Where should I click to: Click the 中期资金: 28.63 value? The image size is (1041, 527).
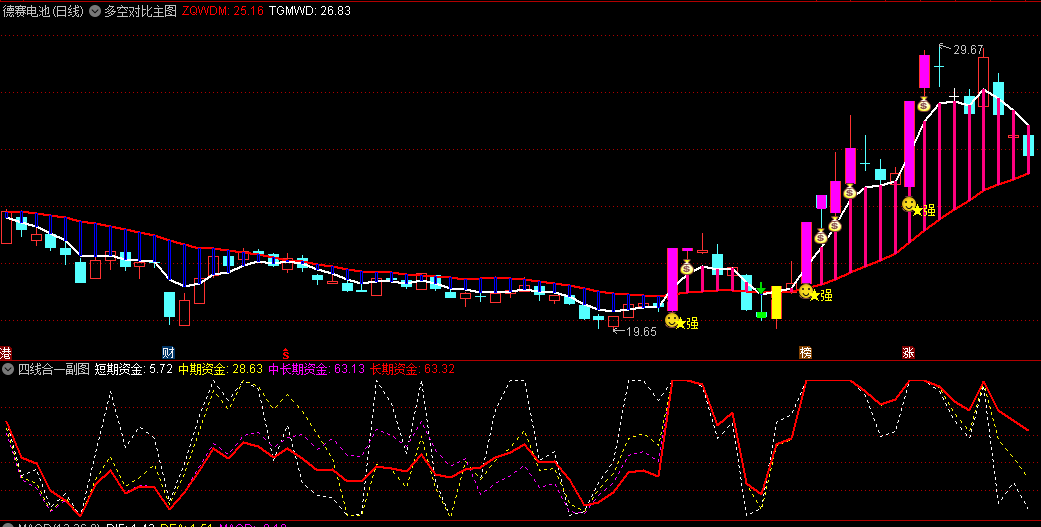click(x=220, y=369)
